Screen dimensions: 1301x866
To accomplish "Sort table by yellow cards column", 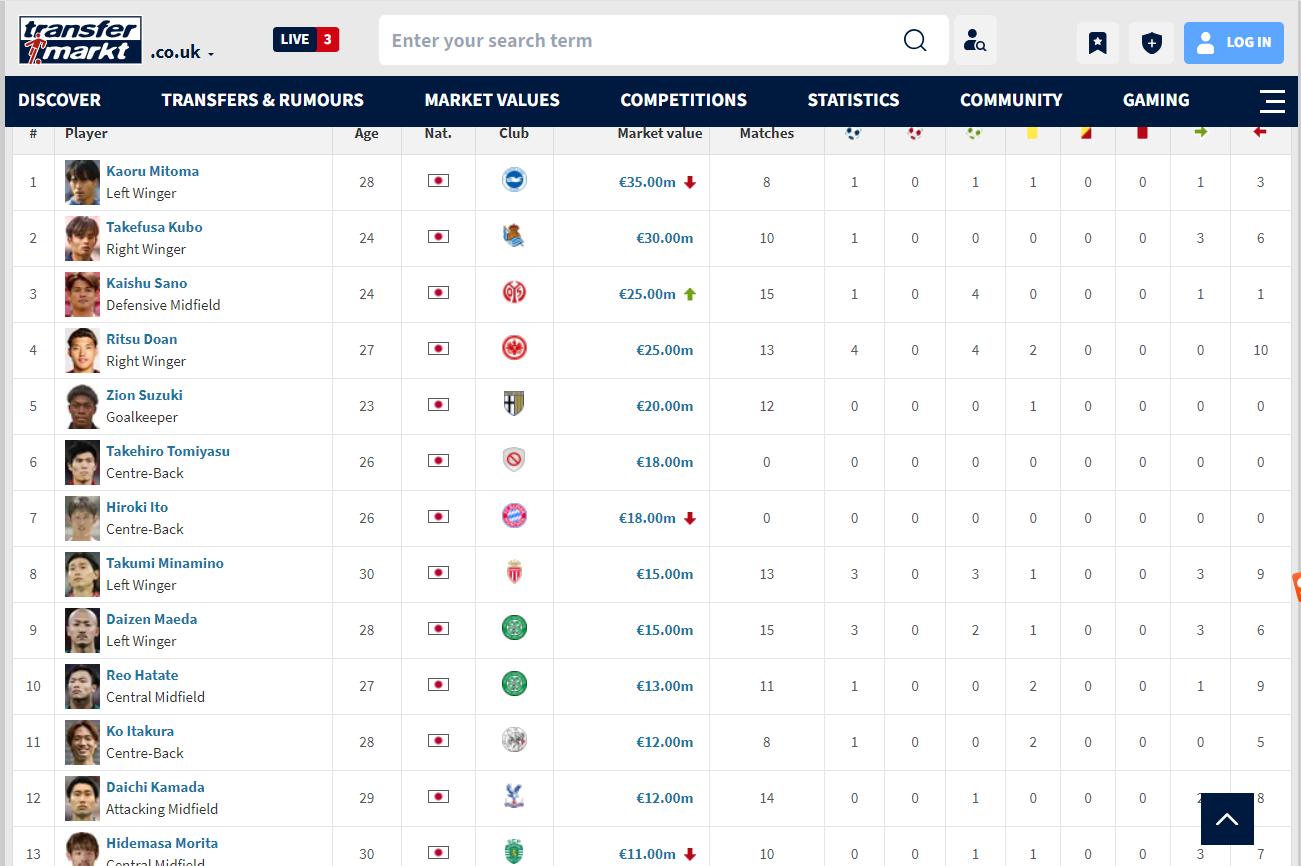I will click(x=1033, y=133).
